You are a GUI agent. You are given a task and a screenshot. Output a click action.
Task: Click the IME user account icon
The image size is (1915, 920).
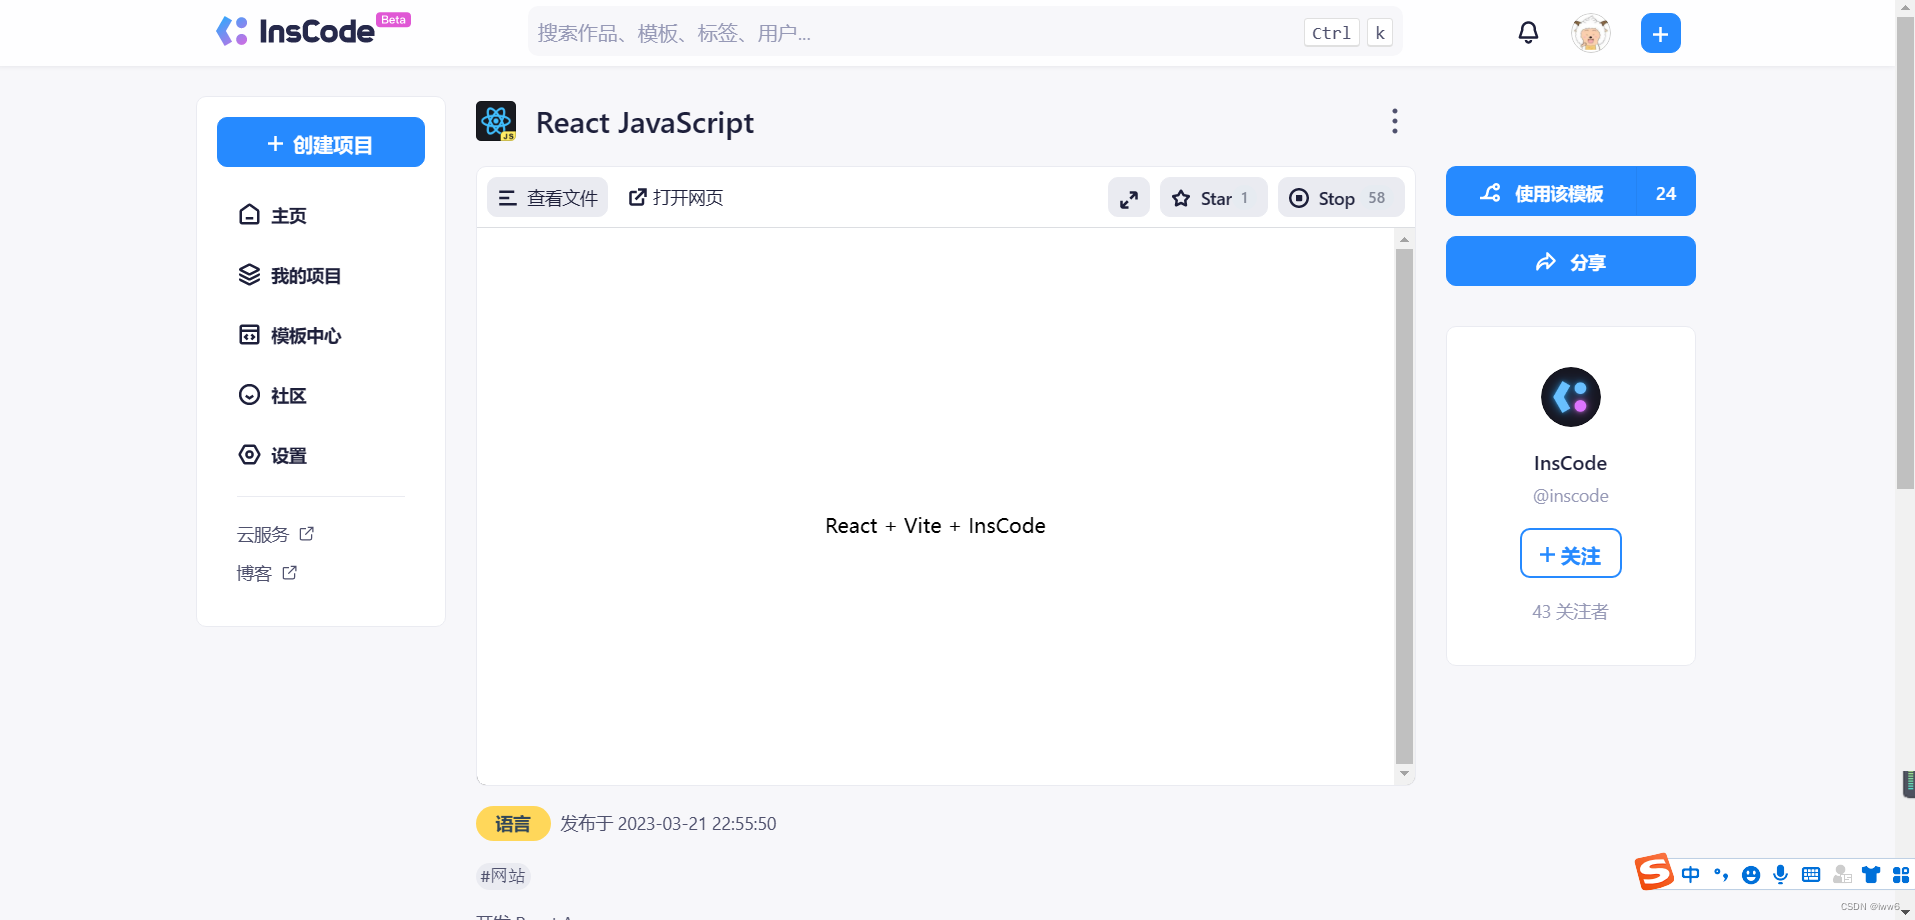1841,875
